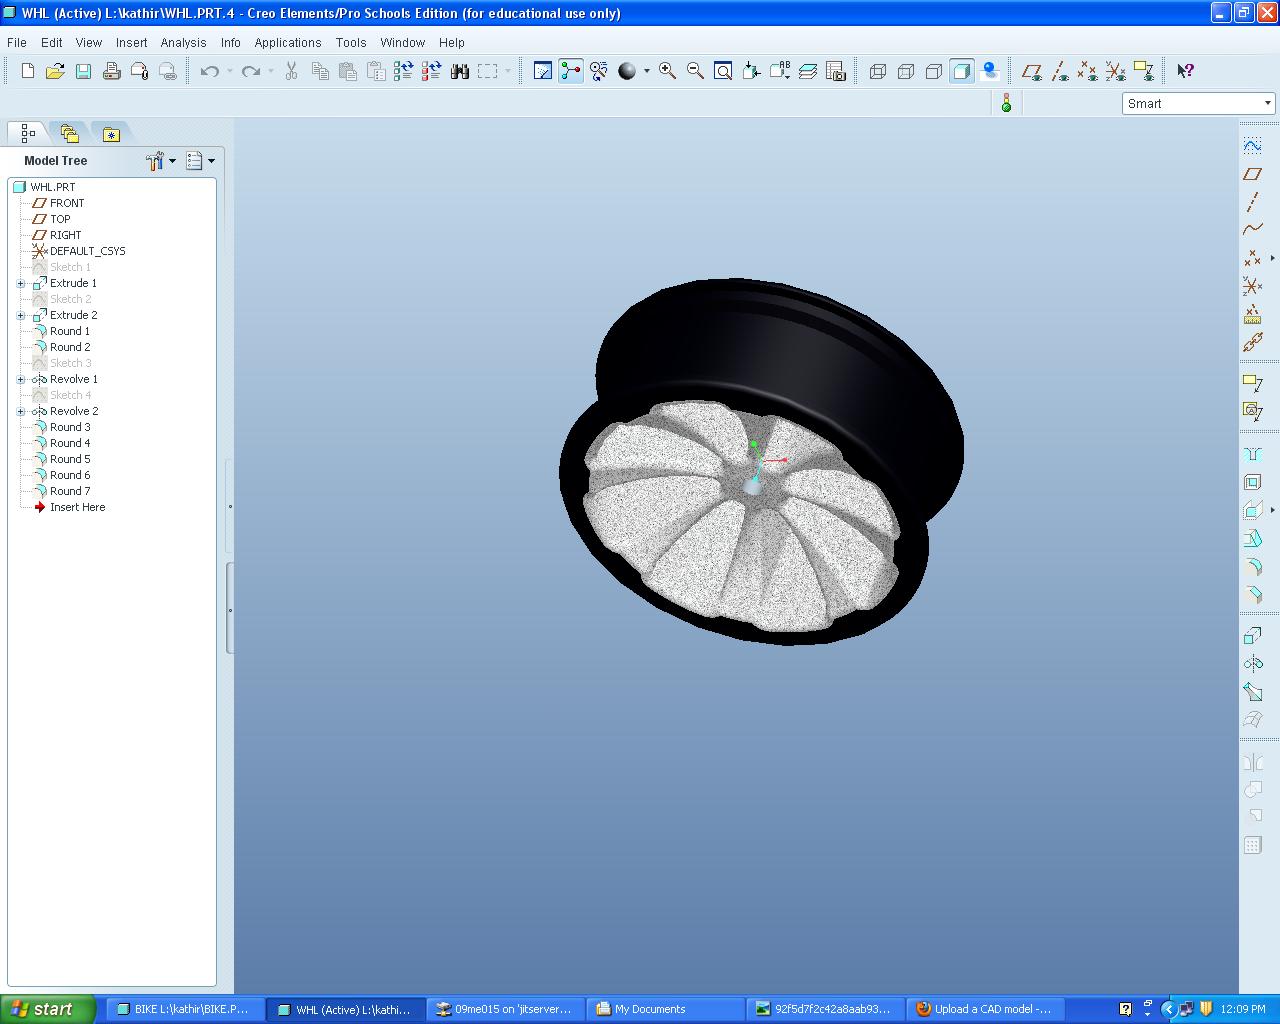The width and height of the screenshot is (1280, 1024).
Task: Open the Windows start button
Action: (x=48, y=1009)
